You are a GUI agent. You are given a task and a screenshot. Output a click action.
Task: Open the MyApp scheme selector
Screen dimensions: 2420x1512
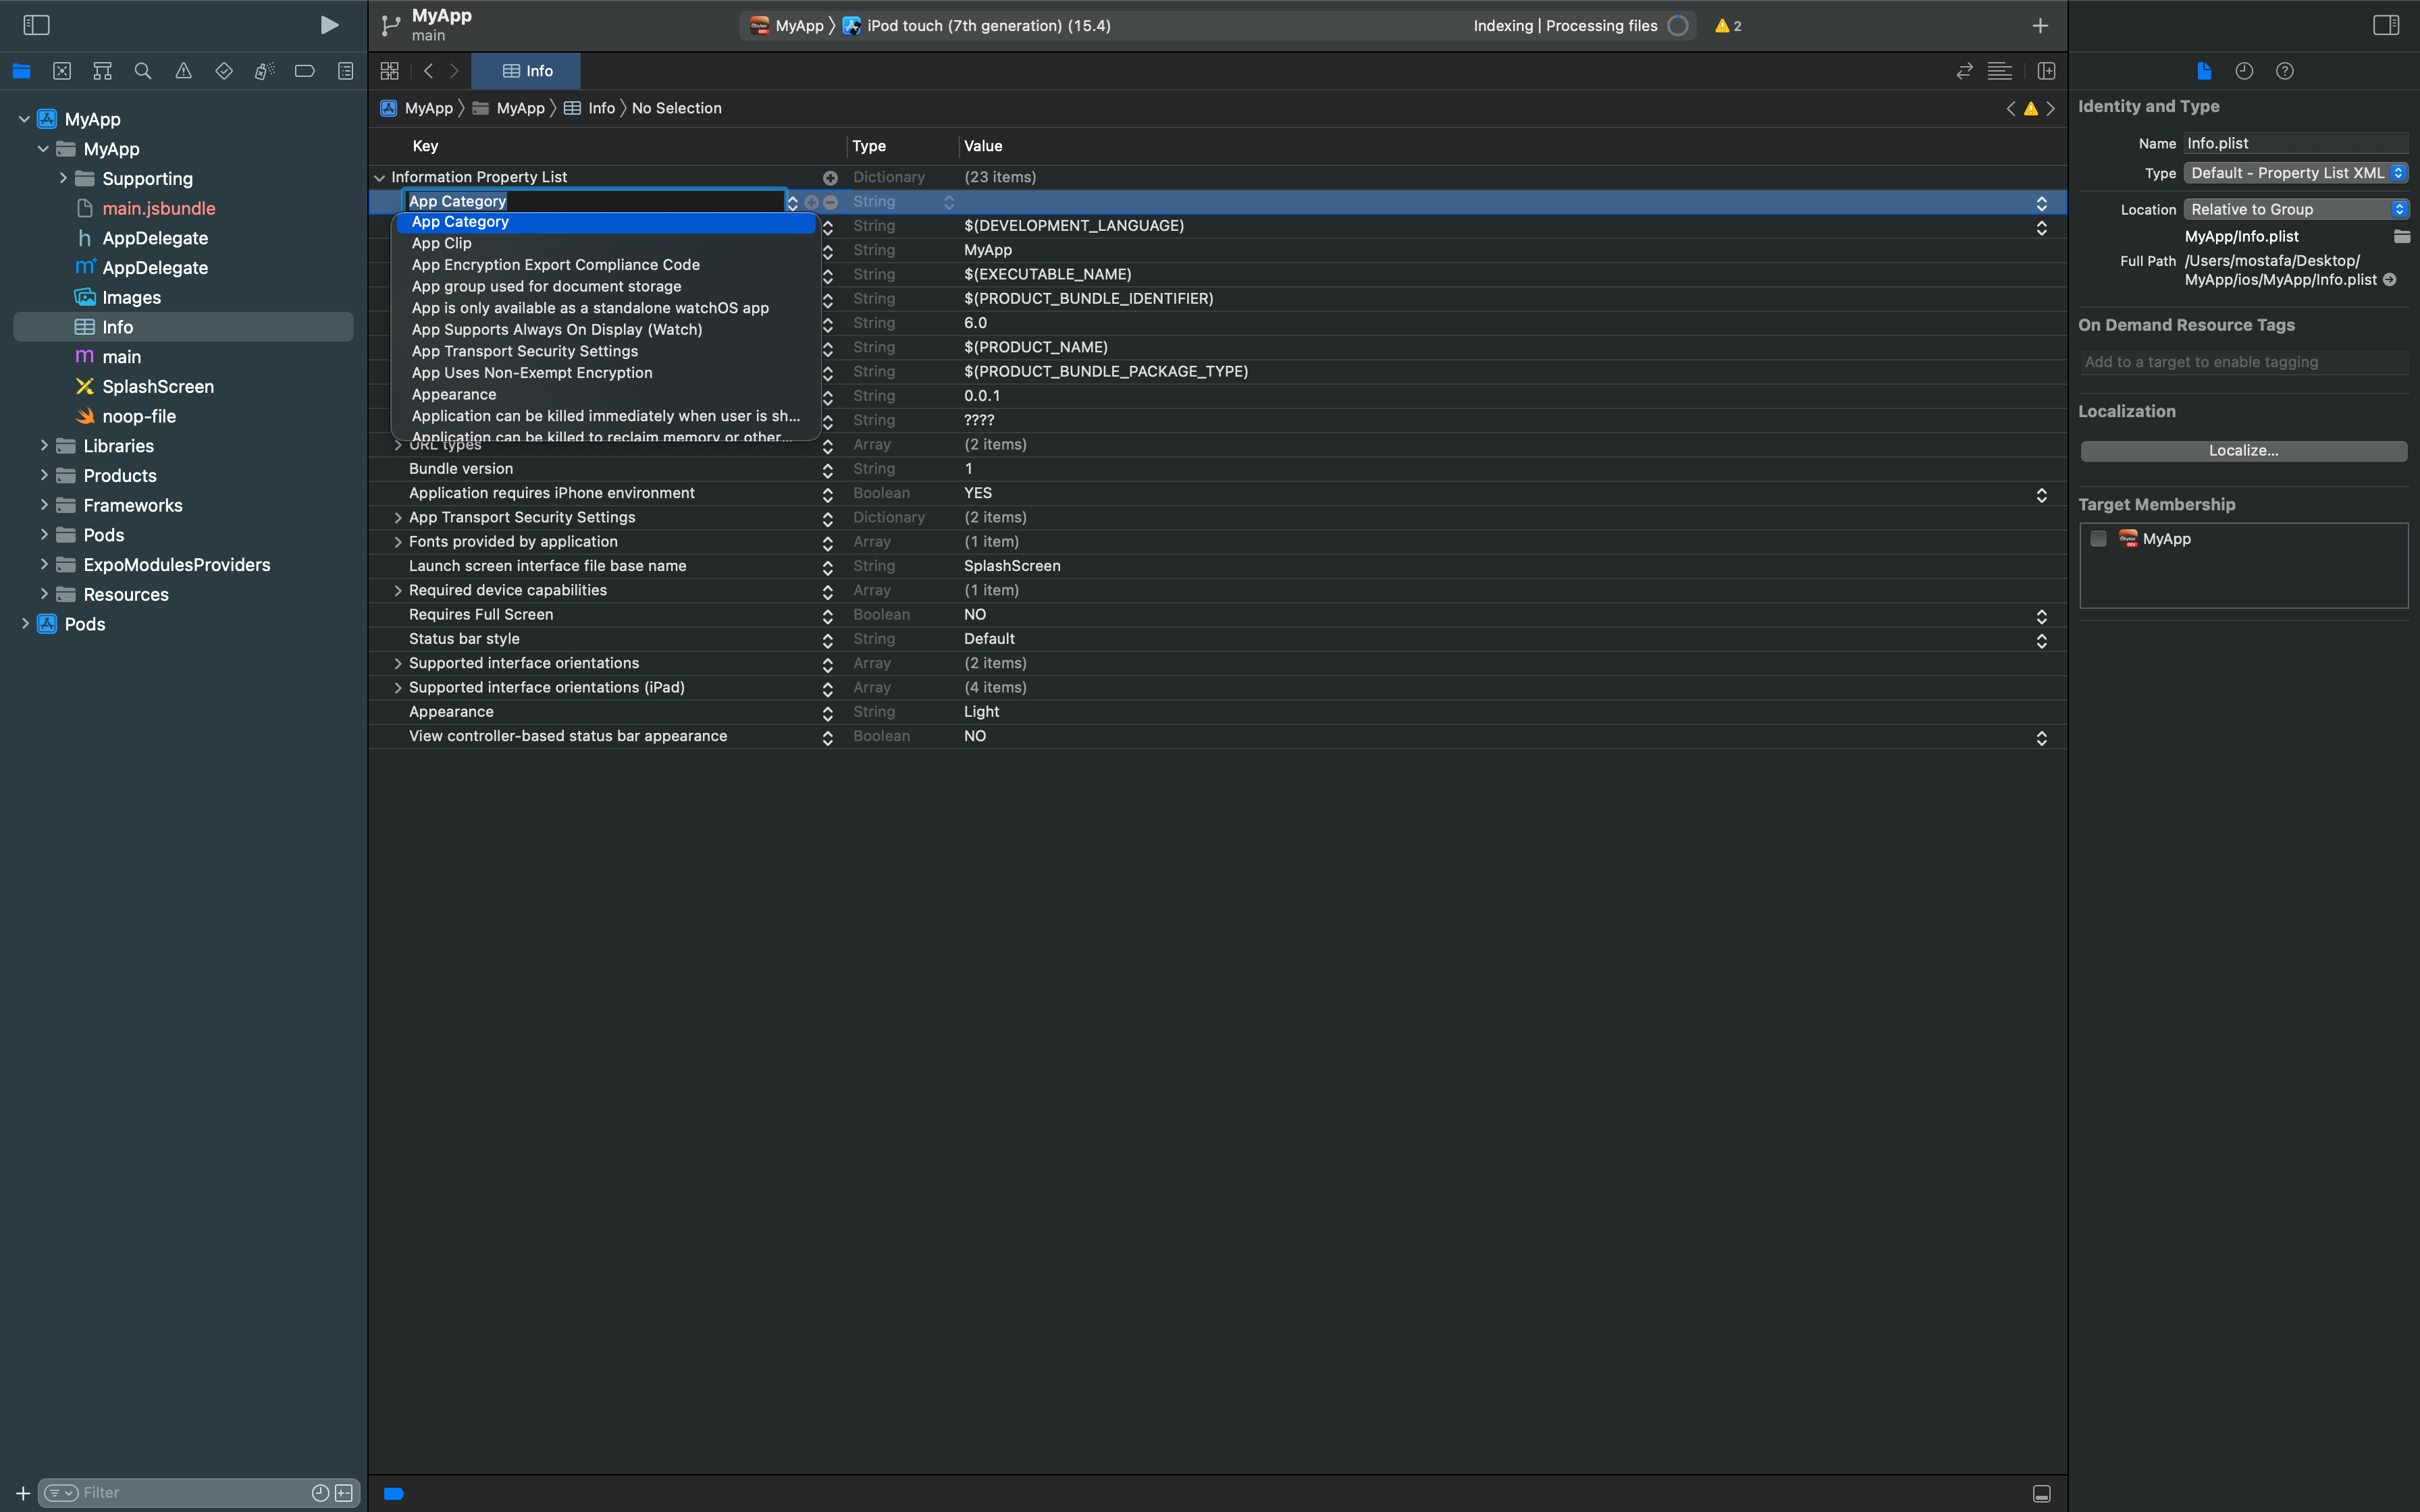tap(787, 26)
